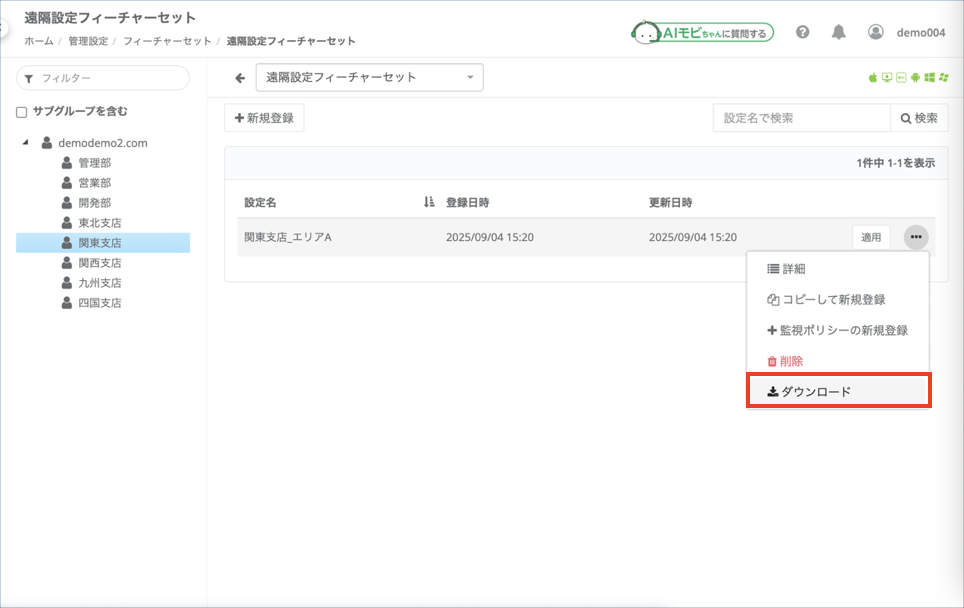Screen dimensions: 964x608
Task: Select the 四国支店 group
Action: click(100, 302)
